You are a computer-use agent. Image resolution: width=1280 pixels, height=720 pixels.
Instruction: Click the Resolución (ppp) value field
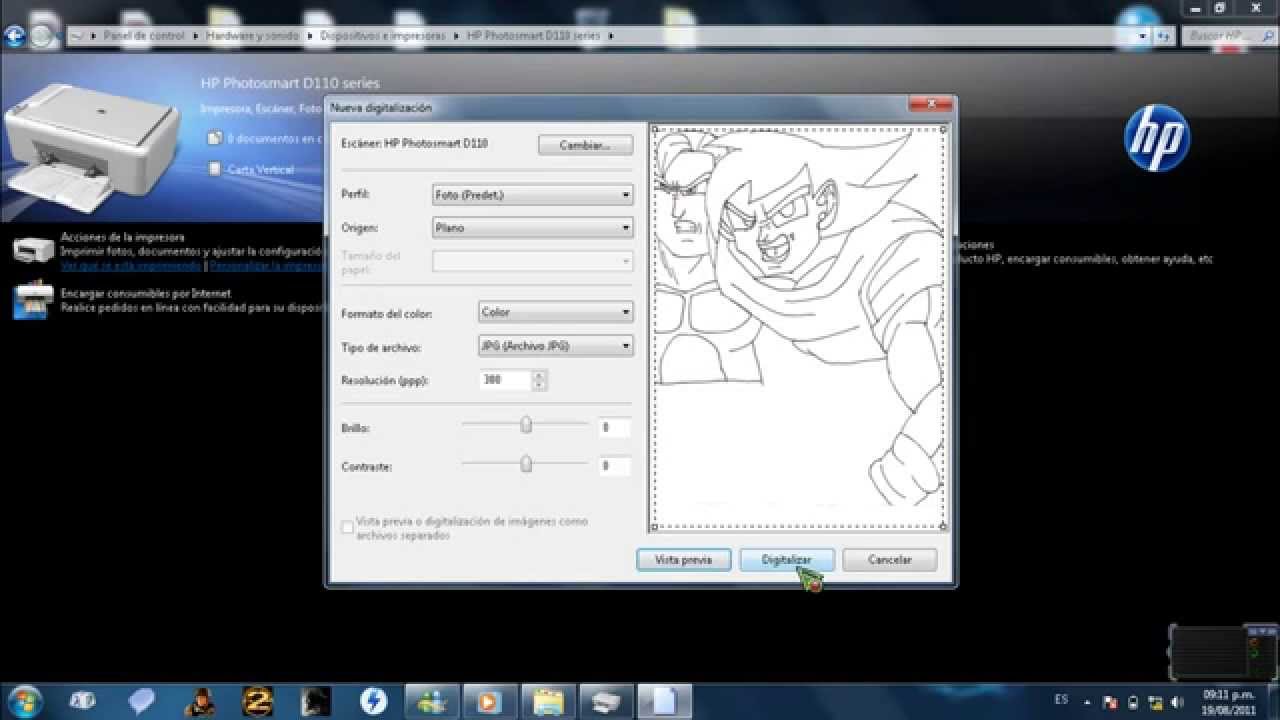click(x=506, y=380)
